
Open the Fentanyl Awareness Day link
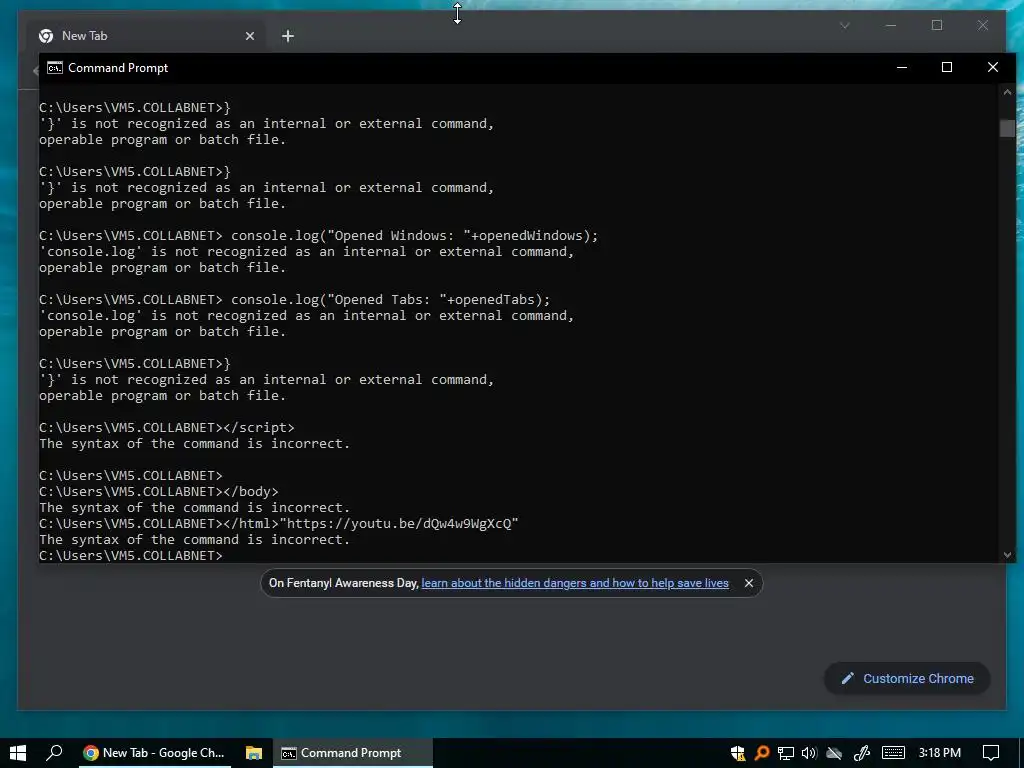[x=575, y=583]
